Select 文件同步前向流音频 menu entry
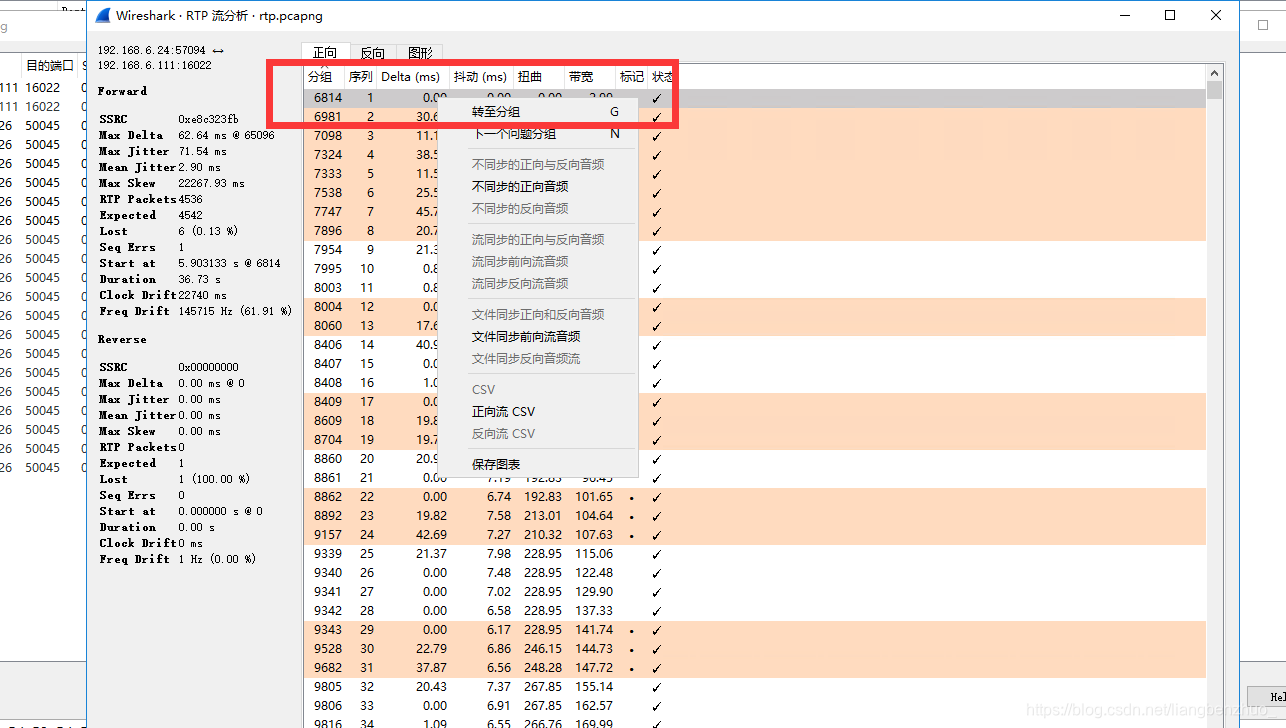Screen dimensions: 1286x728 tap(538, 336)
